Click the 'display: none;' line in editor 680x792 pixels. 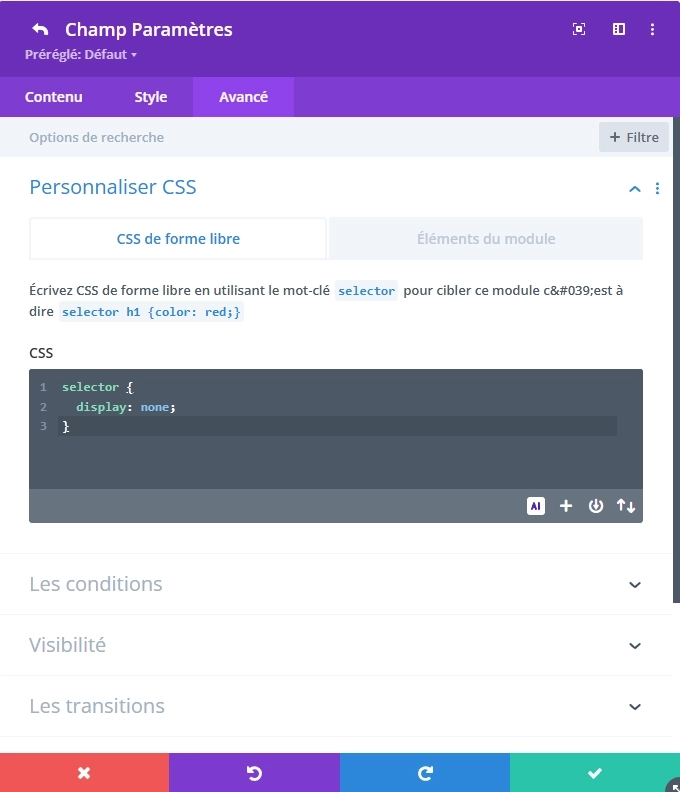126,407
